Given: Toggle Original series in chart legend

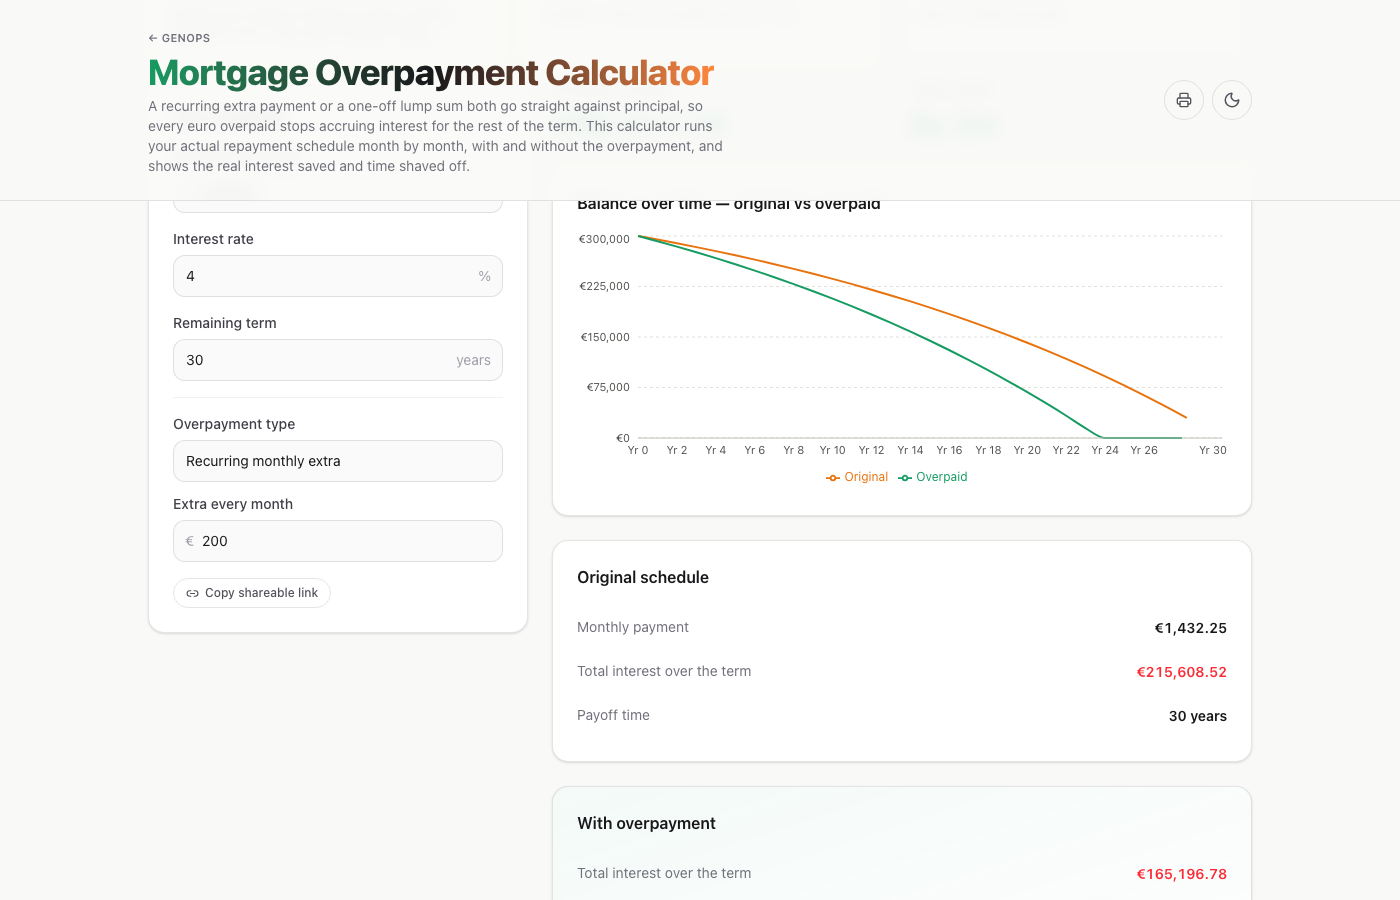Looking at the screenshot, I should coord(857,477).
